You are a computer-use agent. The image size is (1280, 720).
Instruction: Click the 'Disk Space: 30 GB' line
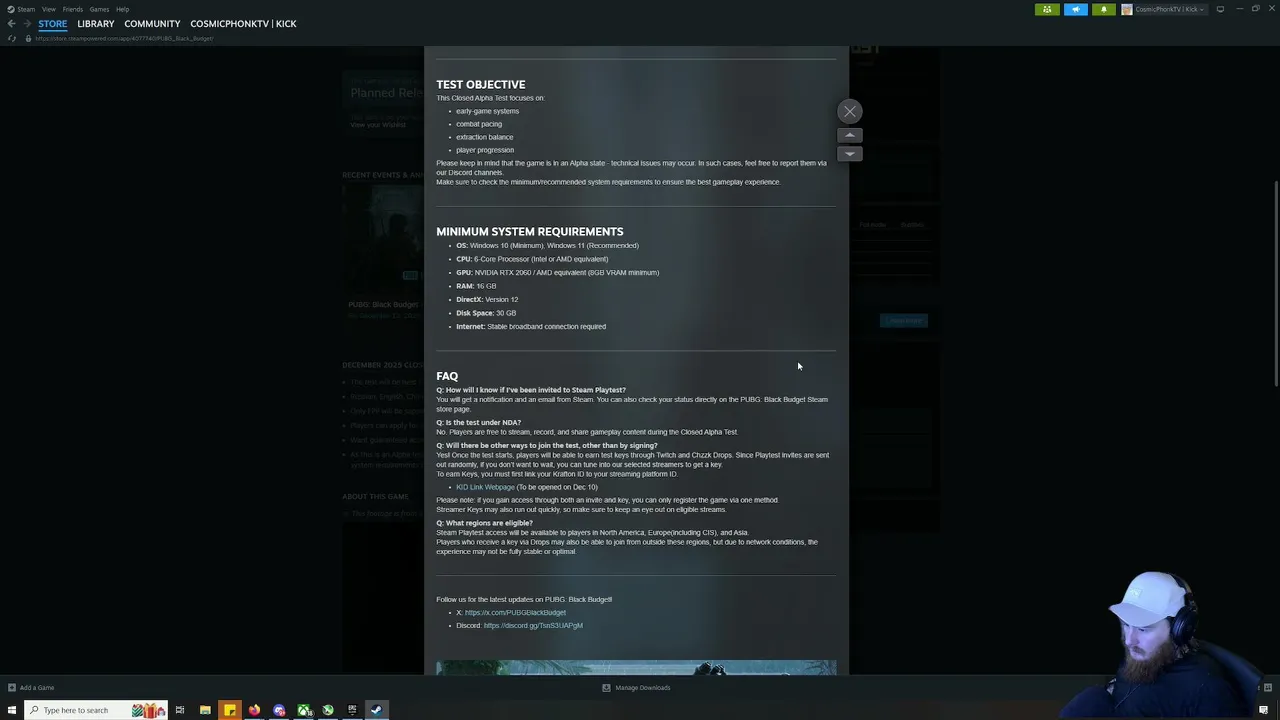coord(486,313)
